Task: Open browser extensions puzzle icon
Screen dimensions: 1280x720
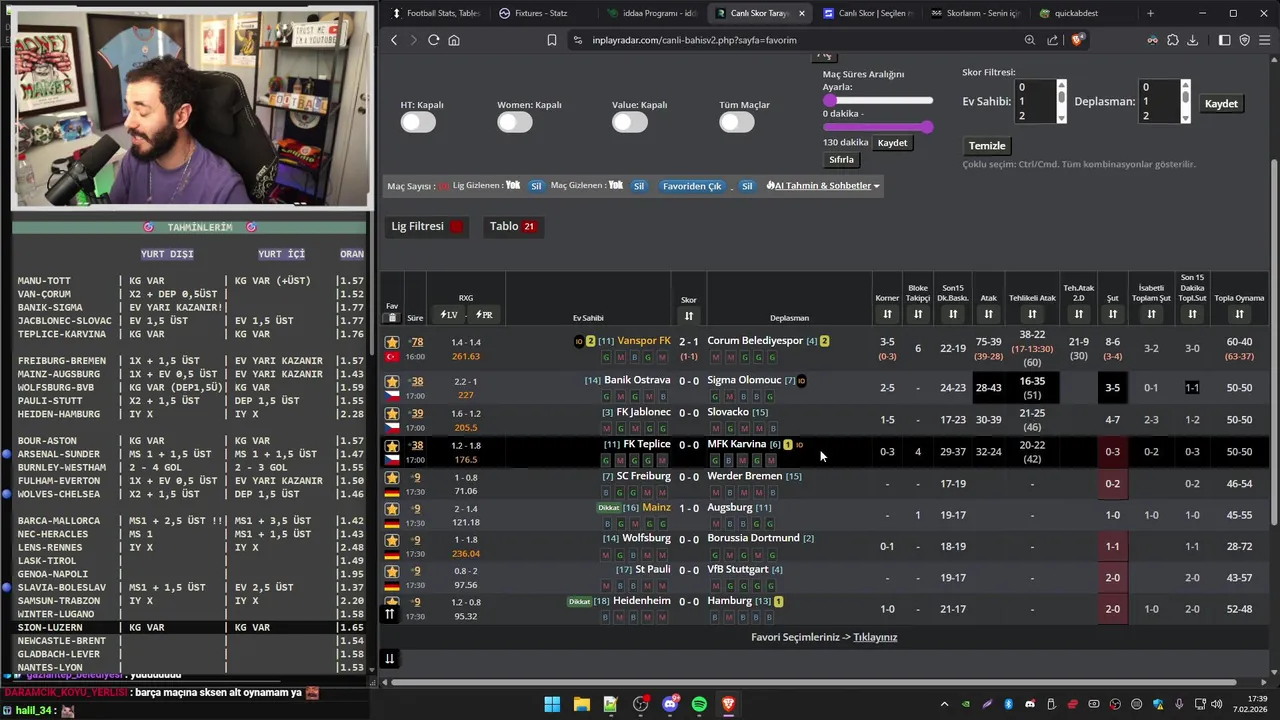Action: click(x=1173, y=40)
